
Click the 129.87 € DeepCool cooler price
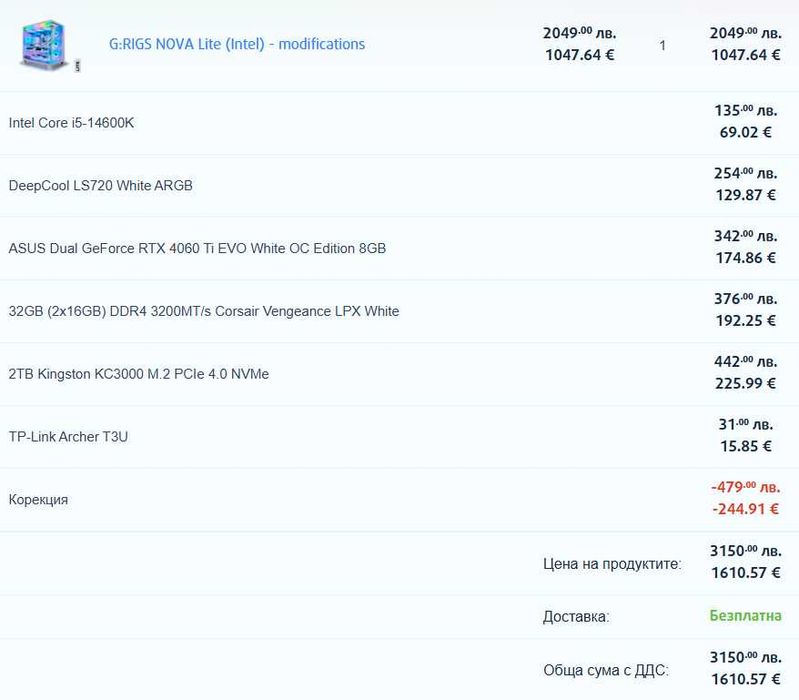(x=745, y=195)
